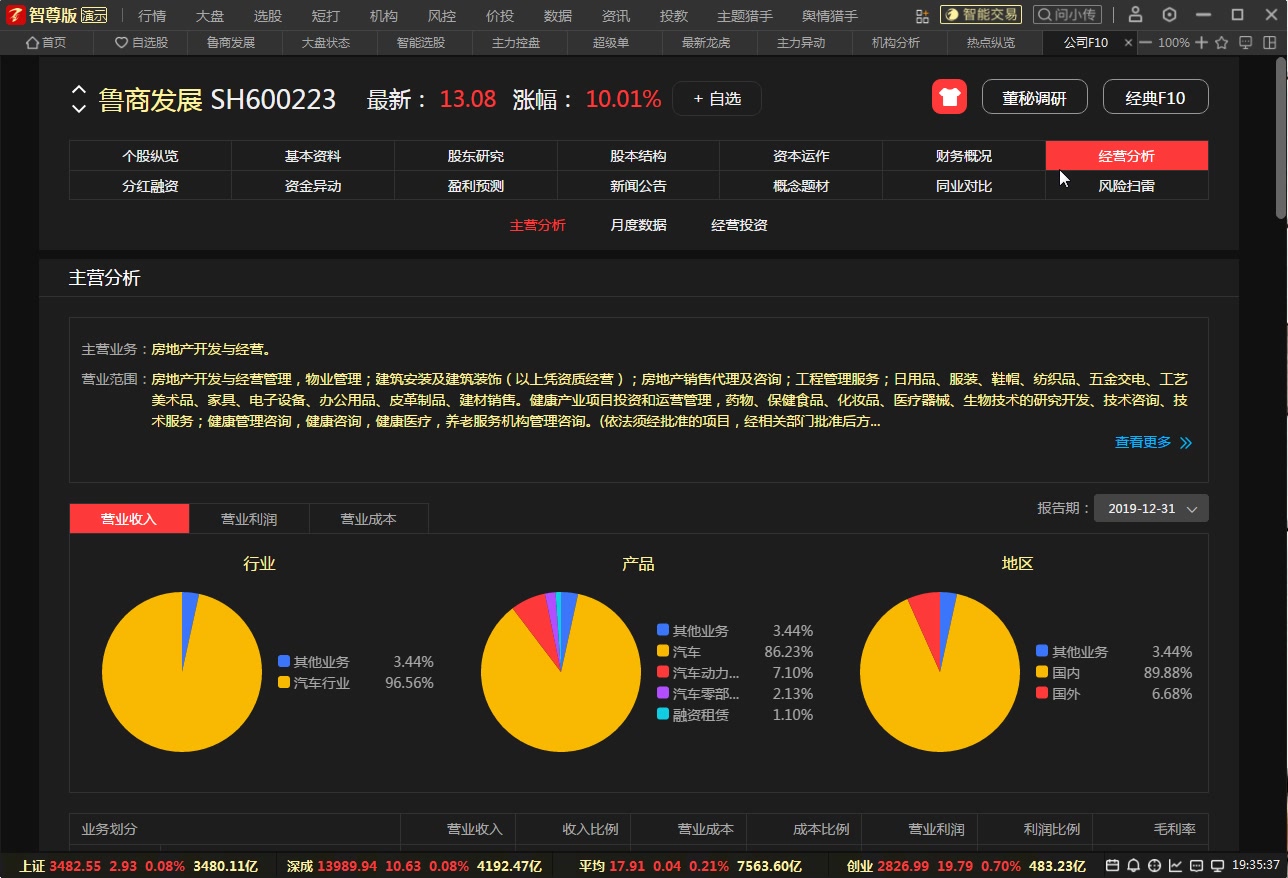This screenshot has width=1288, height=878.
Task: Switch to 主力控盘 tab
Action: 516,43
